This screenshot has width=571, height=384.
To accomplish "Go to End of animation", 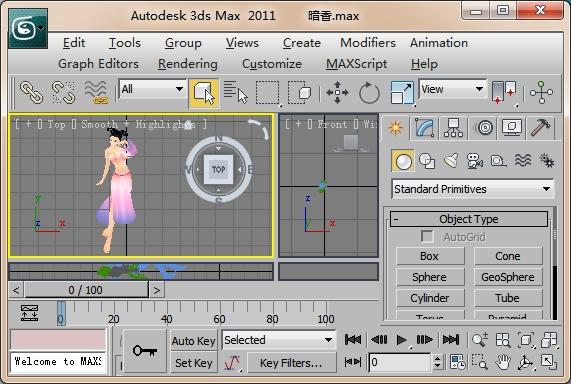I will [451, 340].
